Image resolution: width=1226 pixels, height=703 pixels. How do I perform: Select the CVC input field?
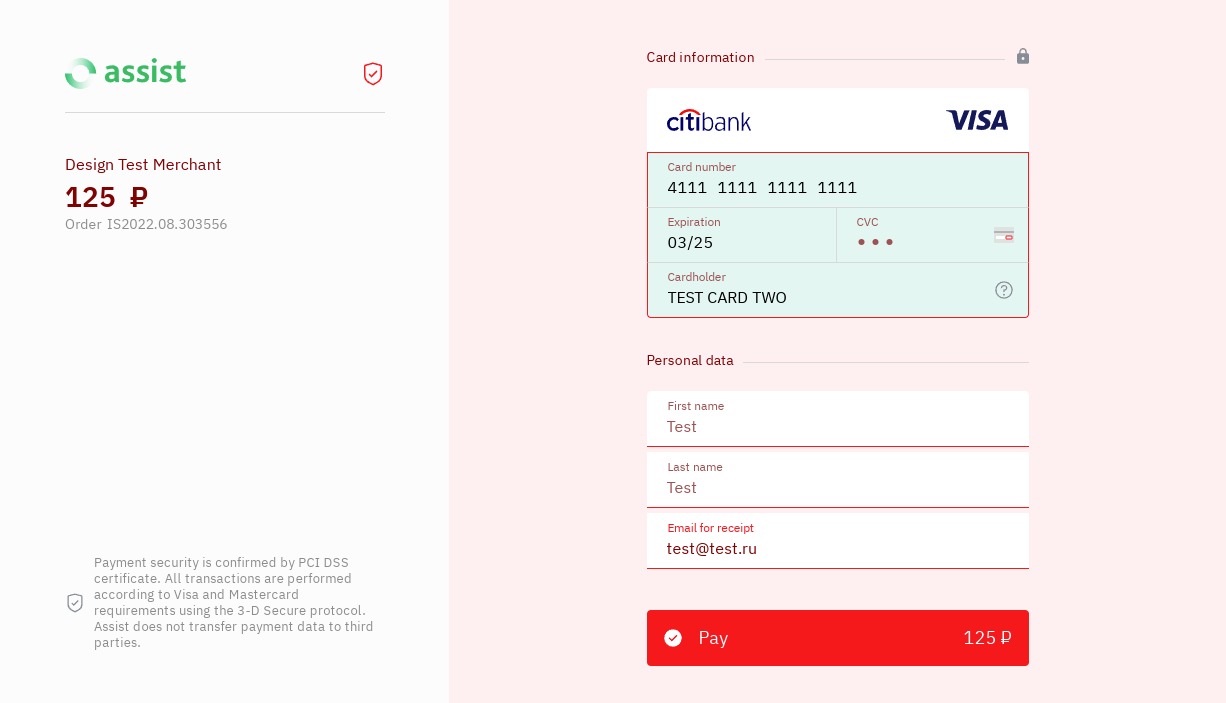[x=915, y=242]
